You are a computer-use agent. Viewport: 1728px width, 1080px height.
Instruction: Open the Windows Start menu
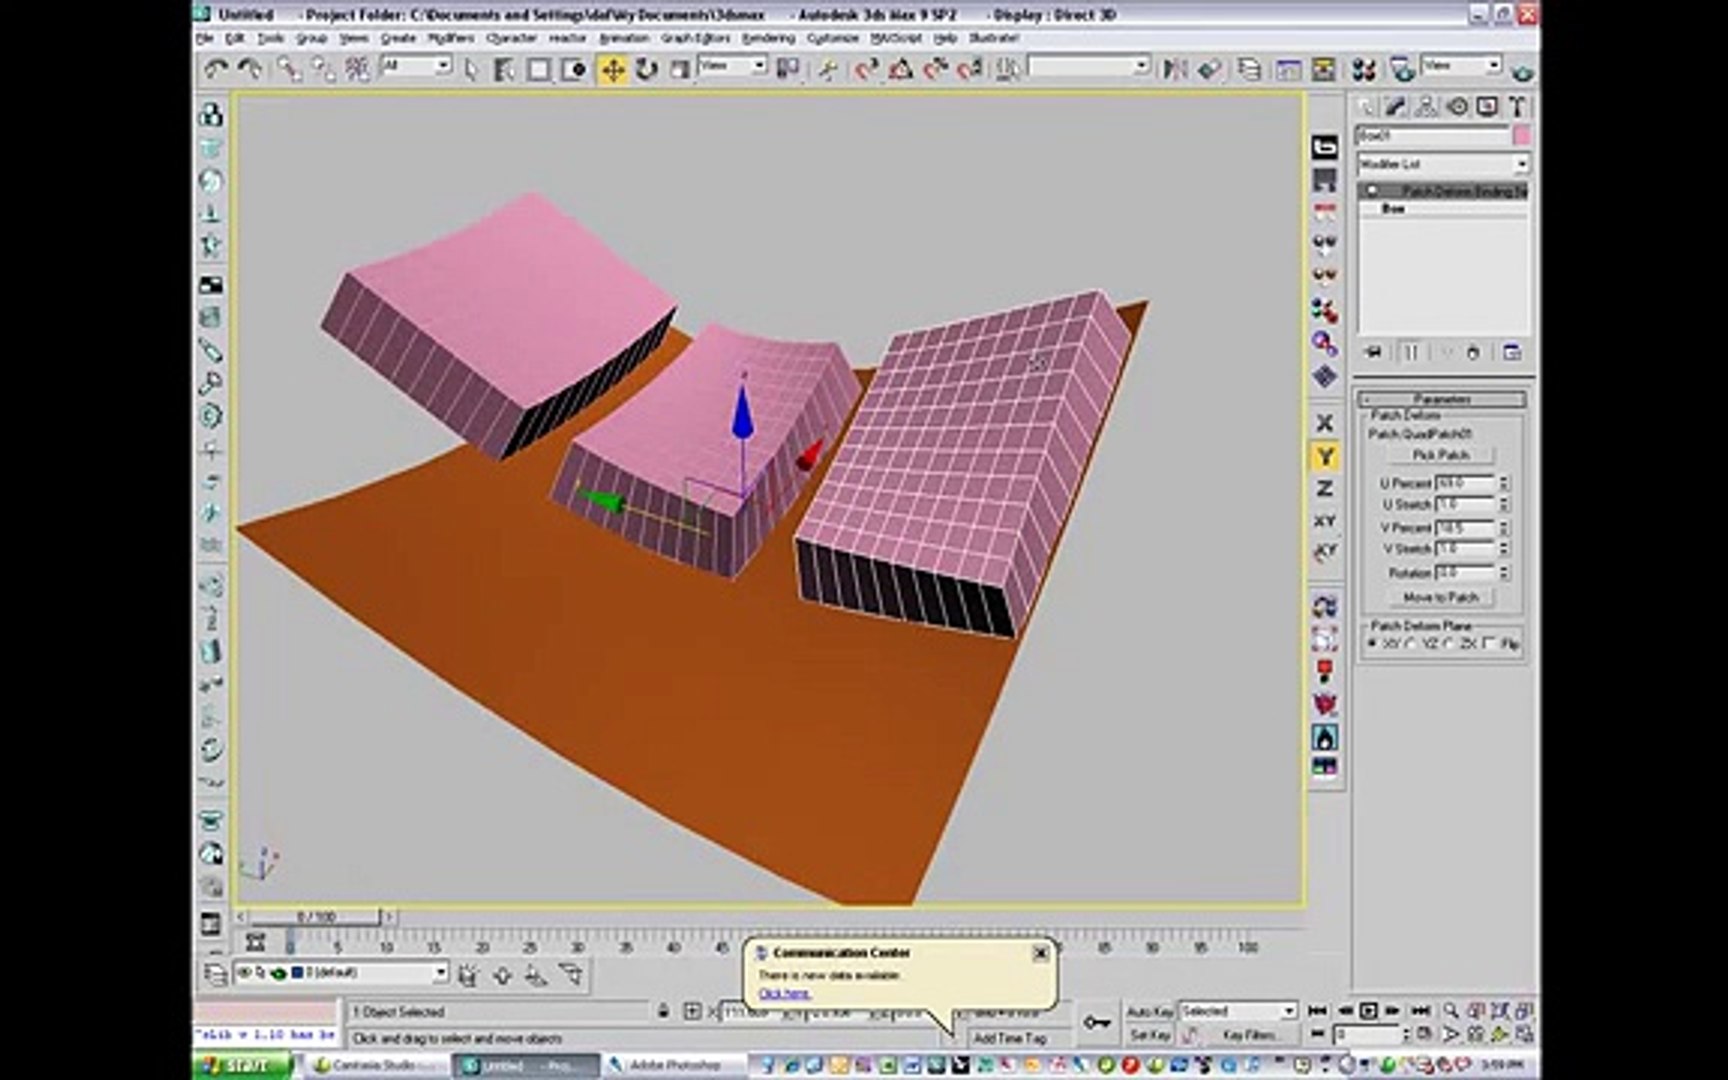pyautogui.click(x=241, y=1065)
